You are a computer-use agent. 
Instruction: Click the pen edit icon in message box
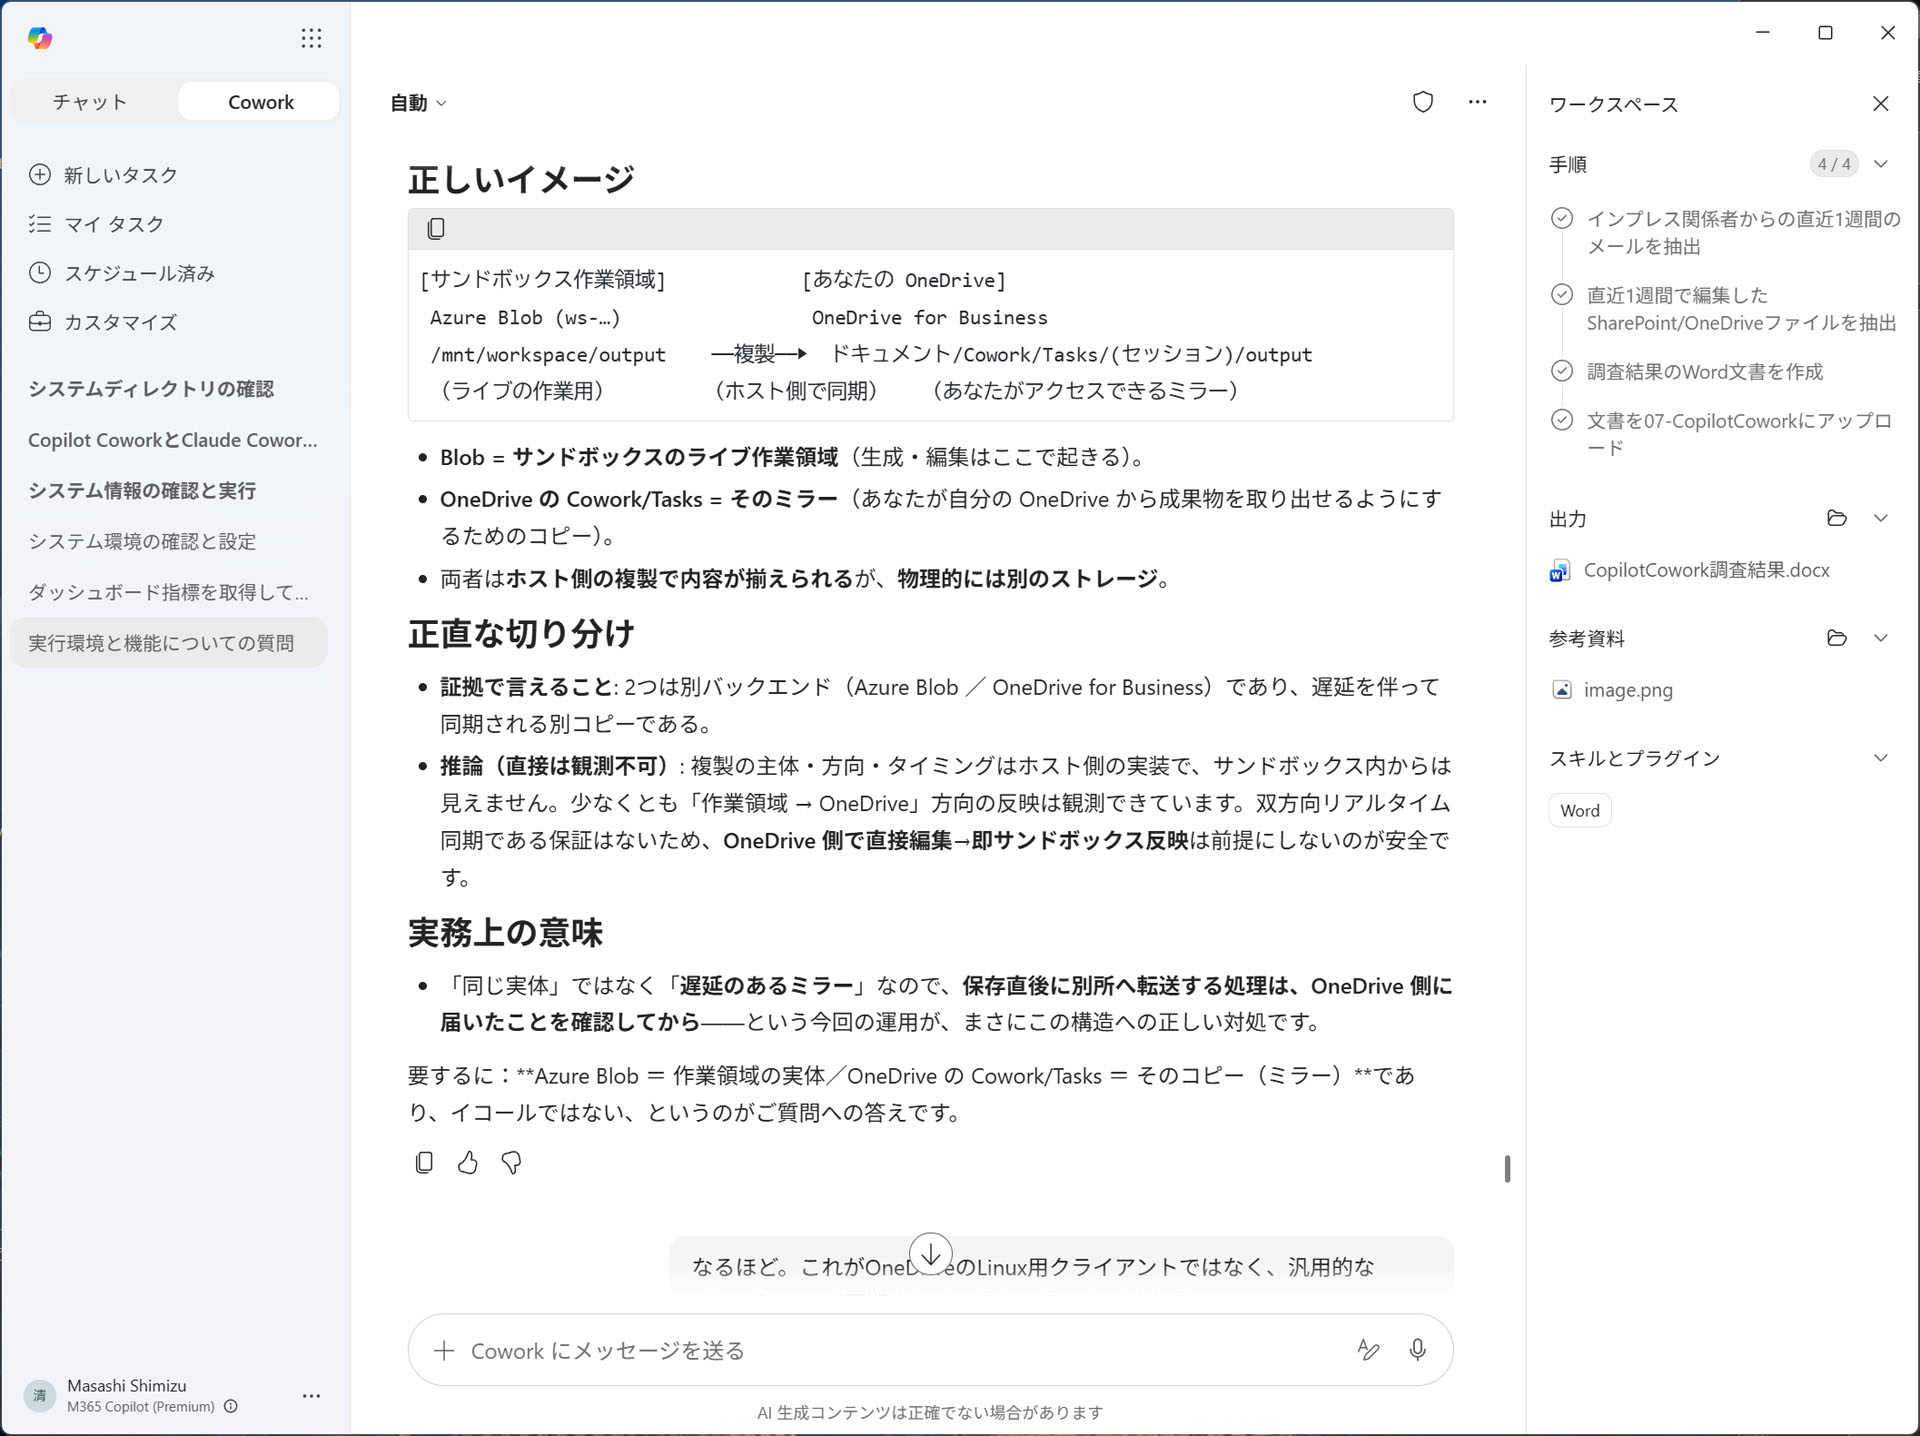point(1368,1350)
